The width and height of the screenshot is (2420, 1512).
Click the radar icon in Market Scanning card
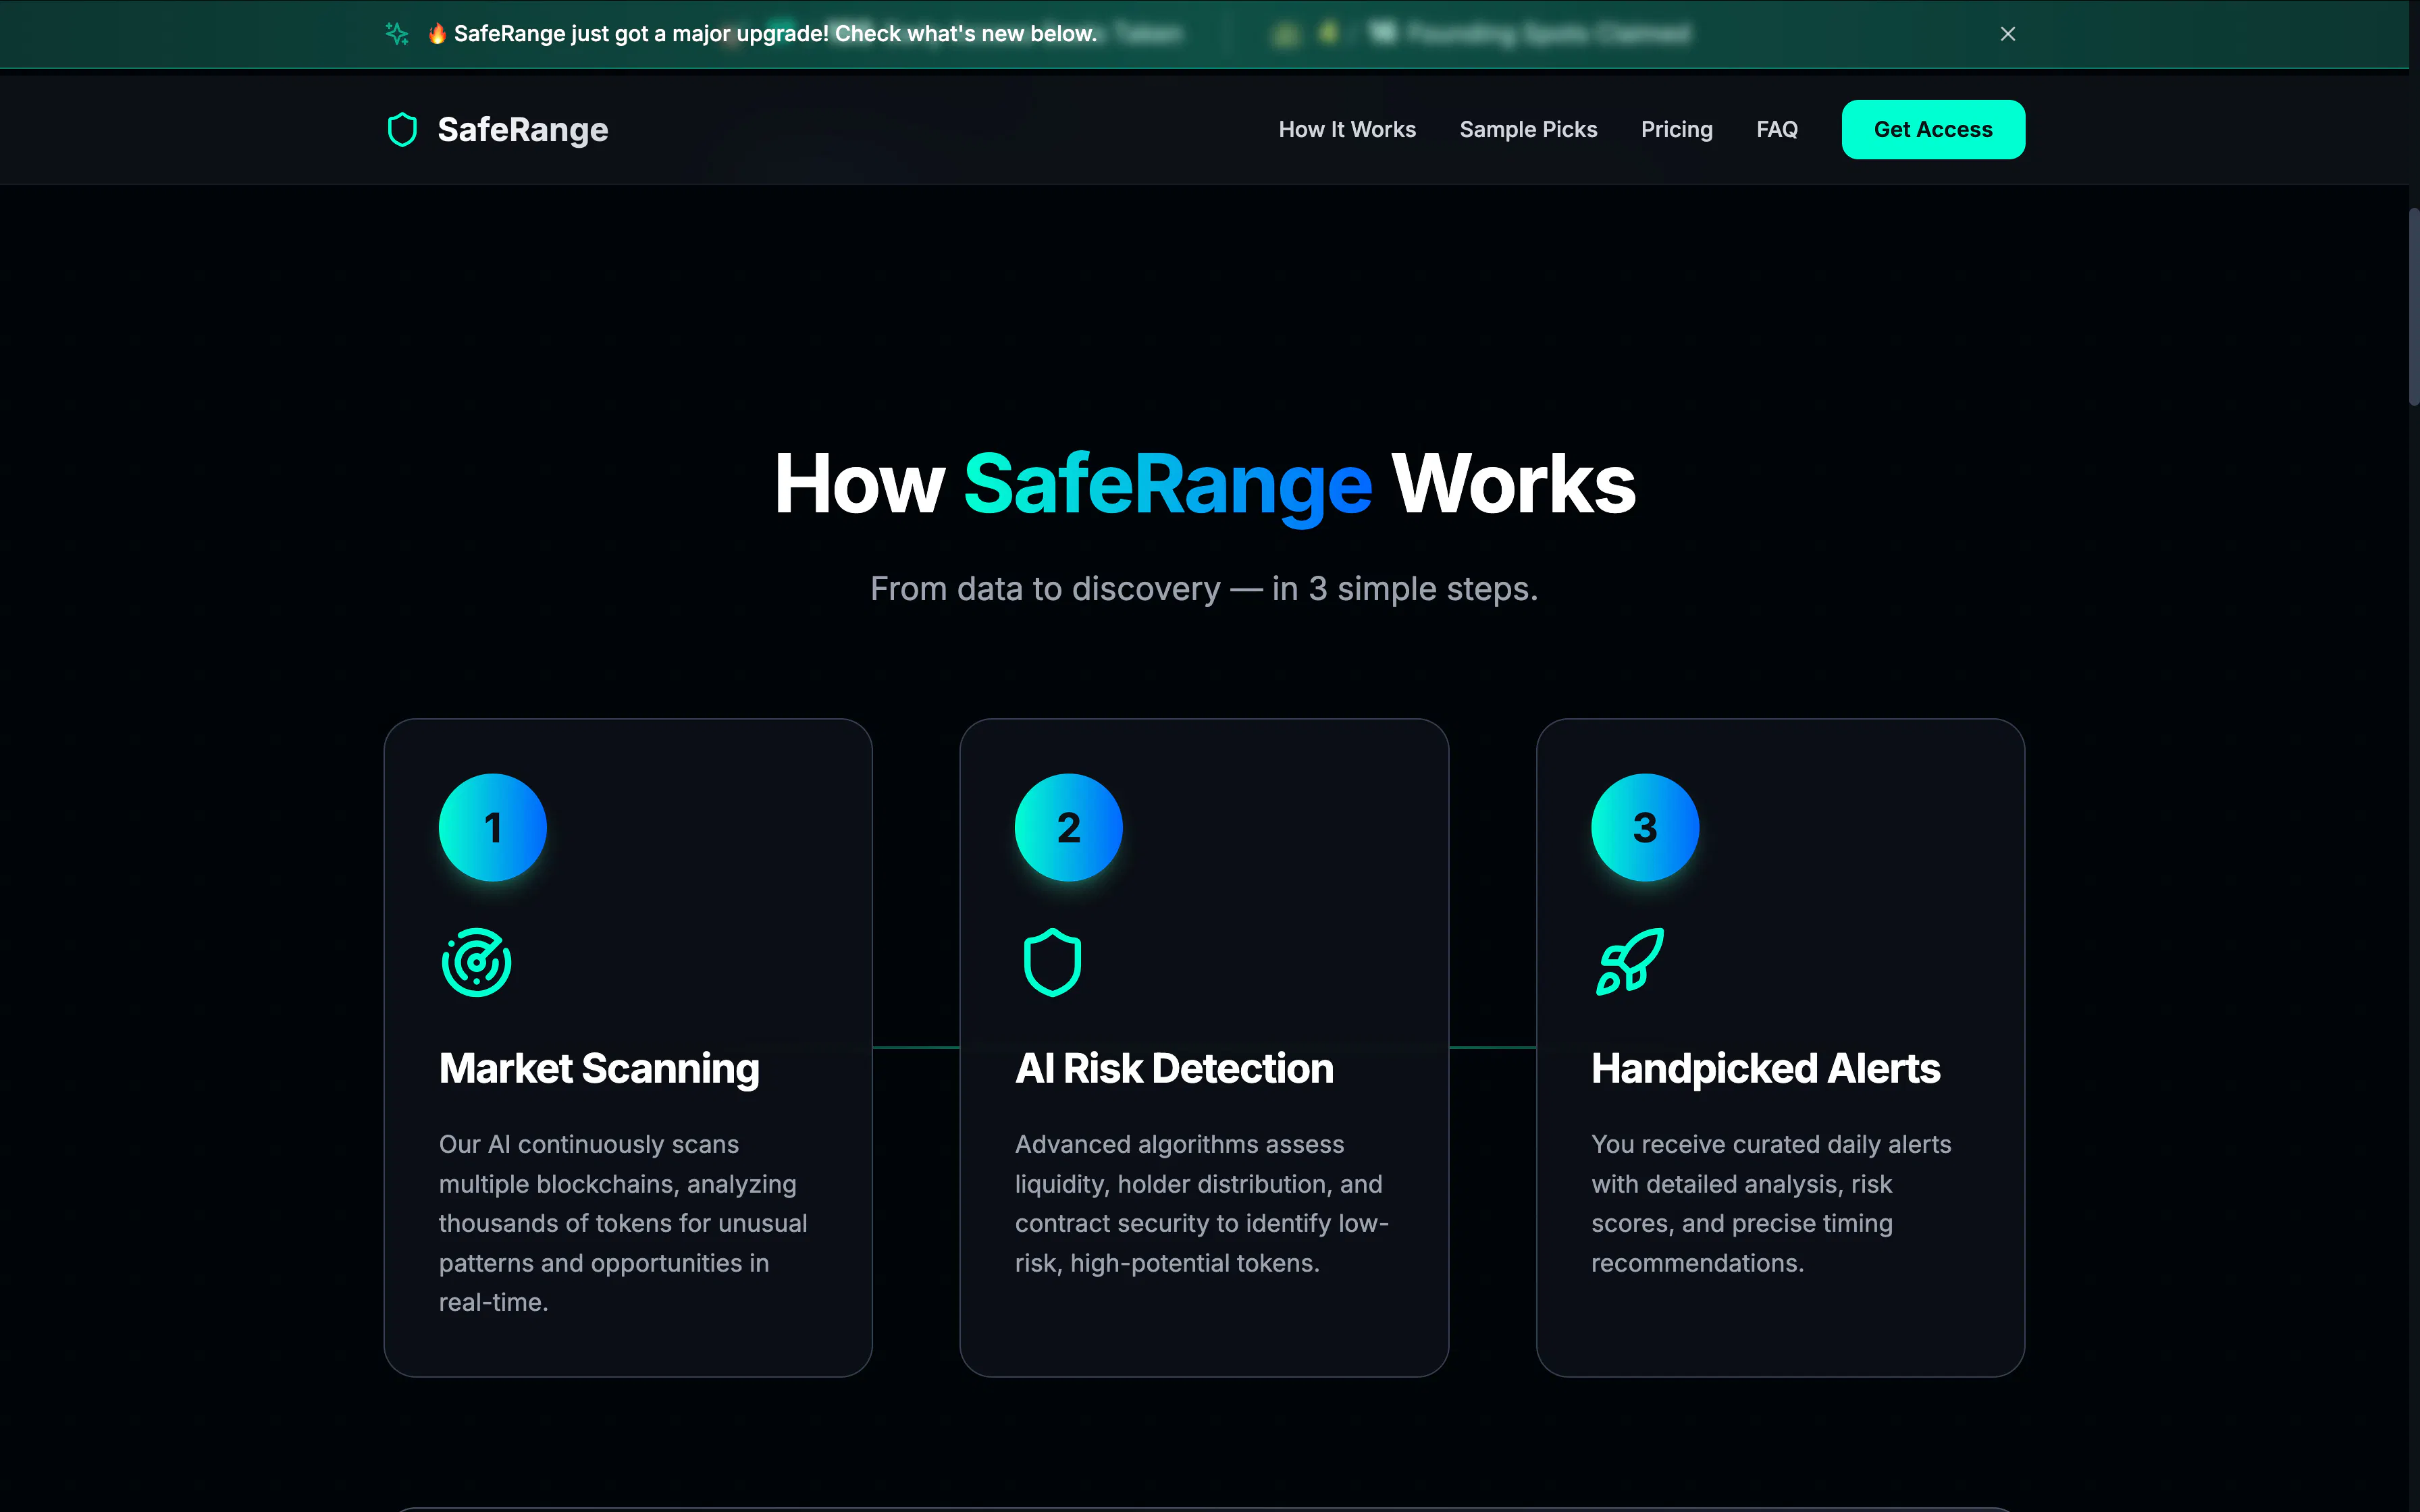[x=477, y=962]
